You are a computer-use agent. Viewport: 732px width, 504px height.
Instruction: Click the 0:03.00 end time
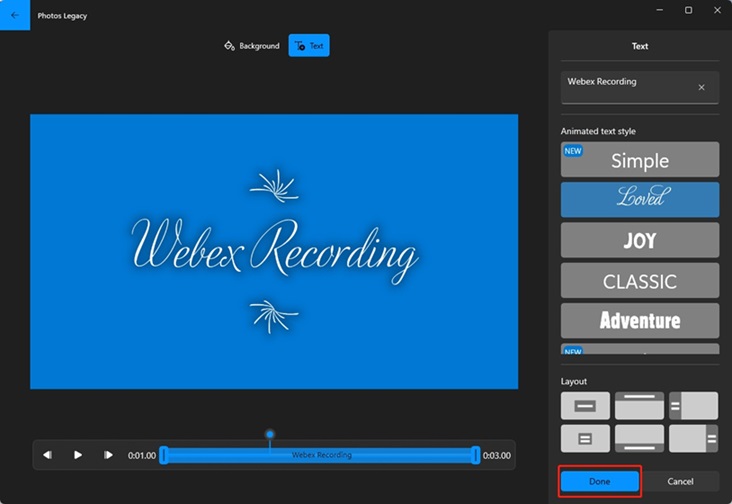tap(497, 455)
